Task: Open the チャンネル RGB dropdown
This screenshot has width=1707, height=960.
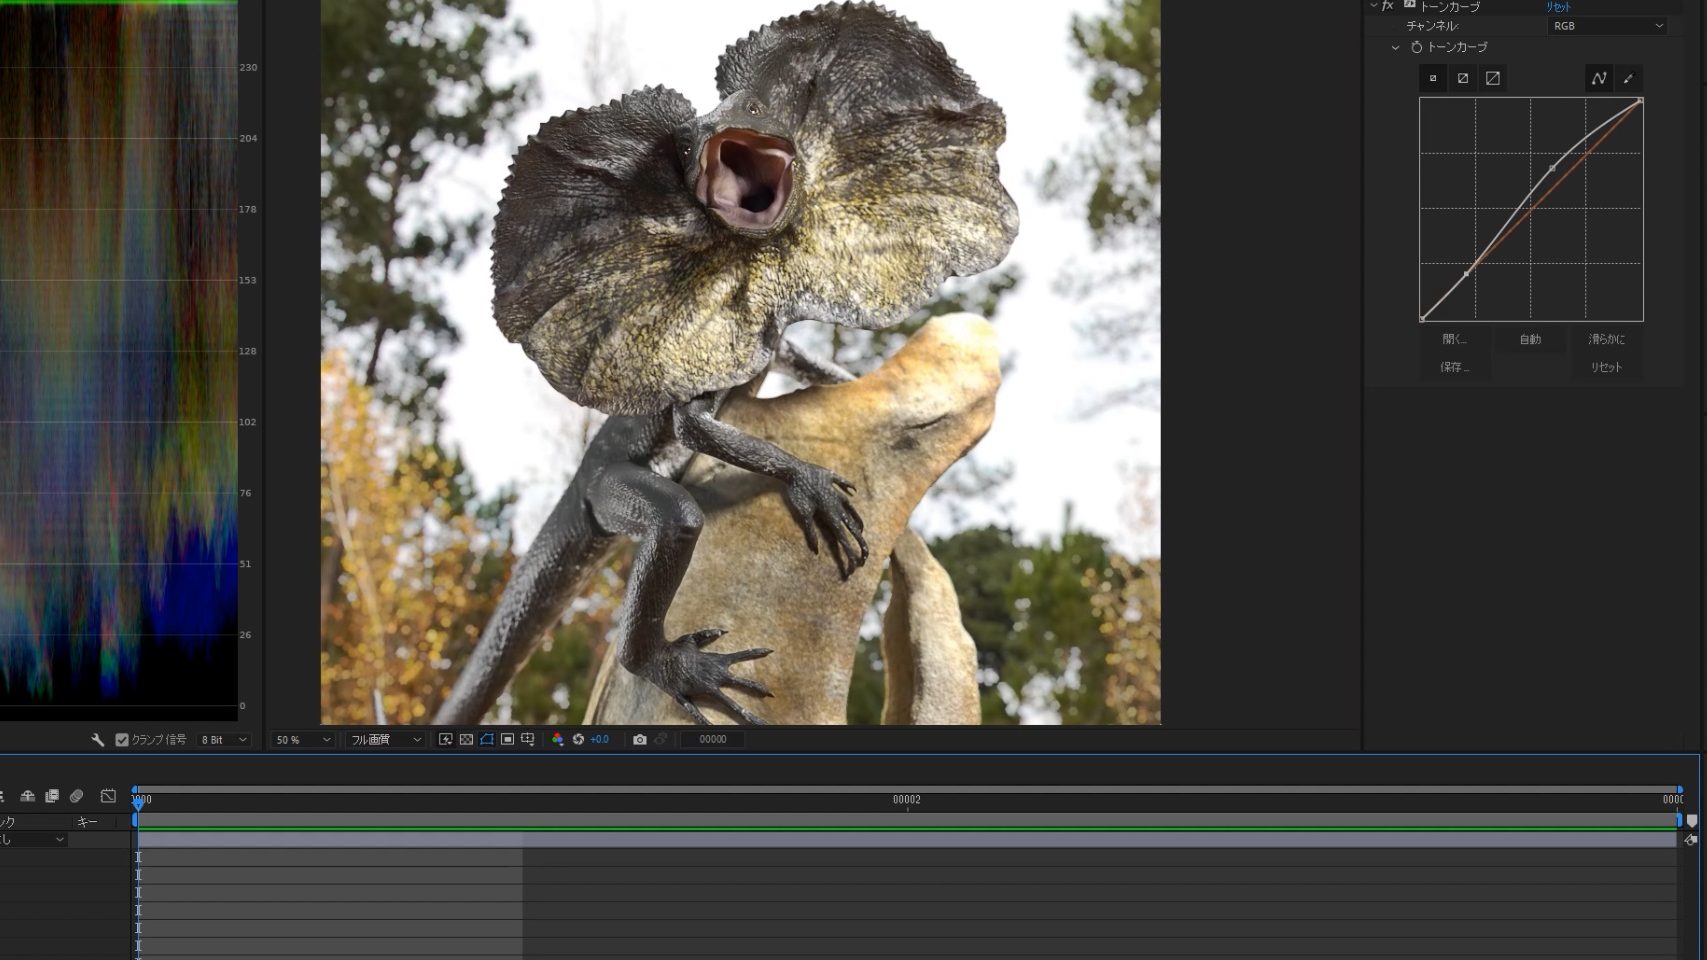Action: coord(1607,26)
